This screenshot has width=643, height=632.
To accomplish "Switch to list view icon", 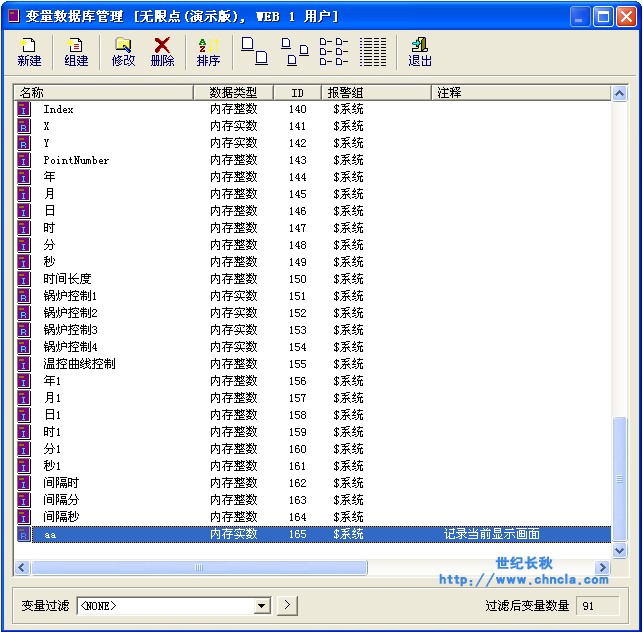I will point(334,51).
